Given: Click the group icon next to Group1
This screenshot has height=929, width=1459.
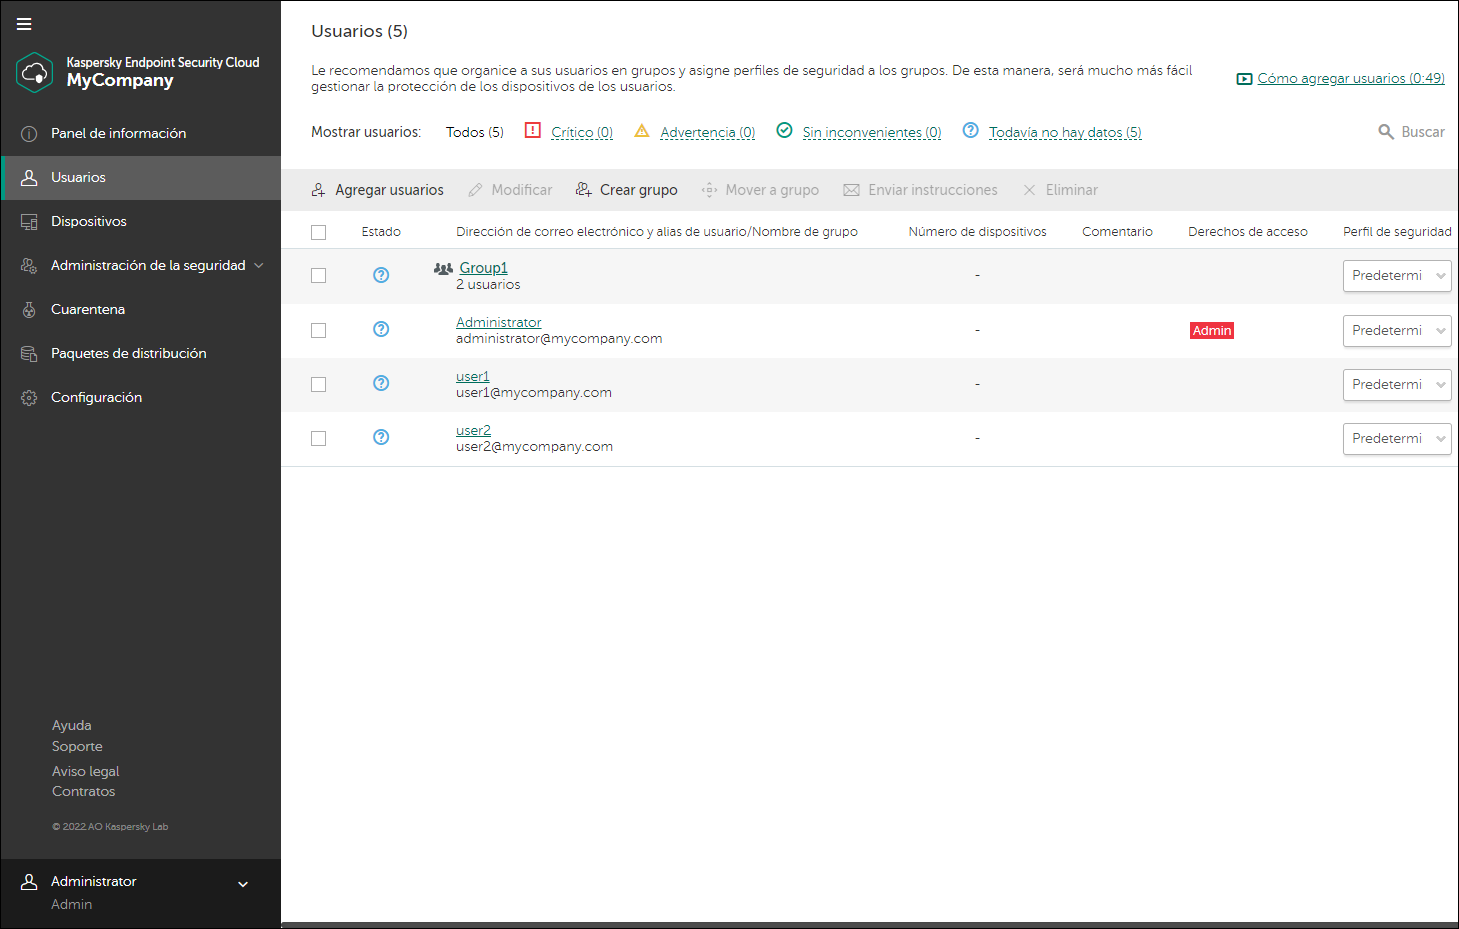Looking at the screenshot, I should click(x=443, y=268).
